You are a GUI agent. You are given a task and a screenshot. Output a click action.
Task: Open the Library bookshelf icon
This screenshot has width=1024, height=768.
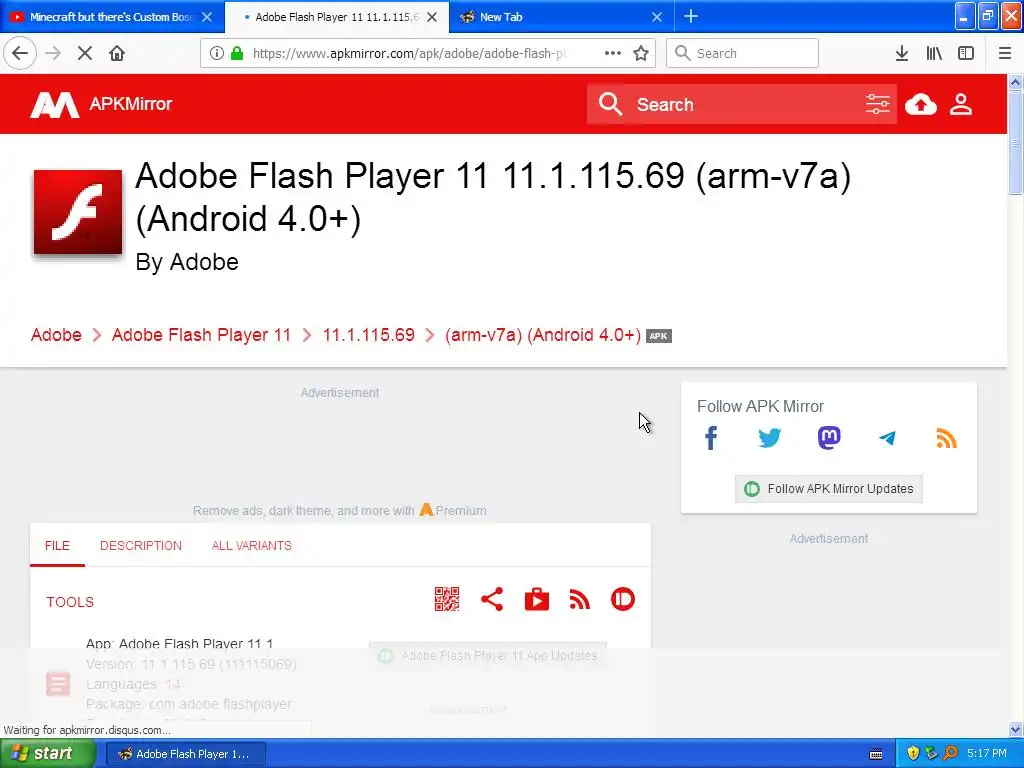pos(934,54)
